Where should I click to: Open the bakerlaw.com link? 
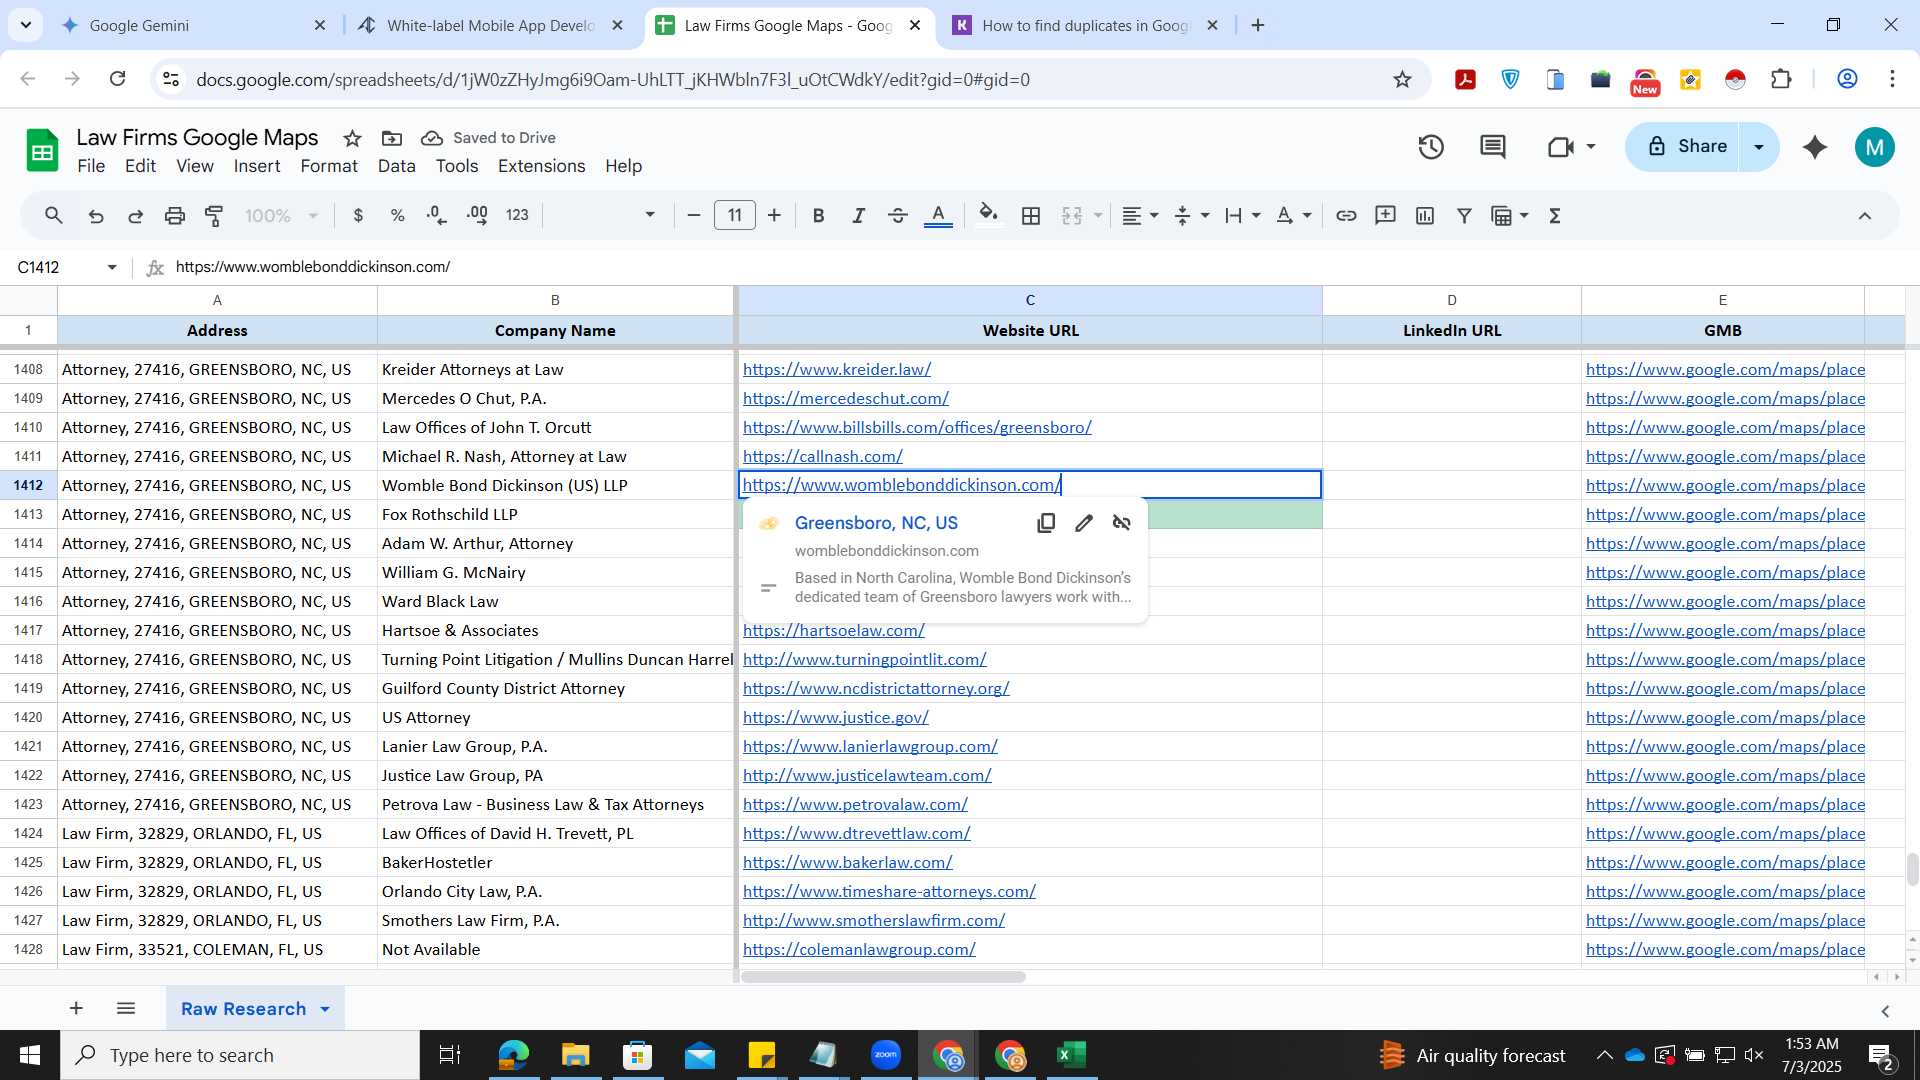point(848,862)
